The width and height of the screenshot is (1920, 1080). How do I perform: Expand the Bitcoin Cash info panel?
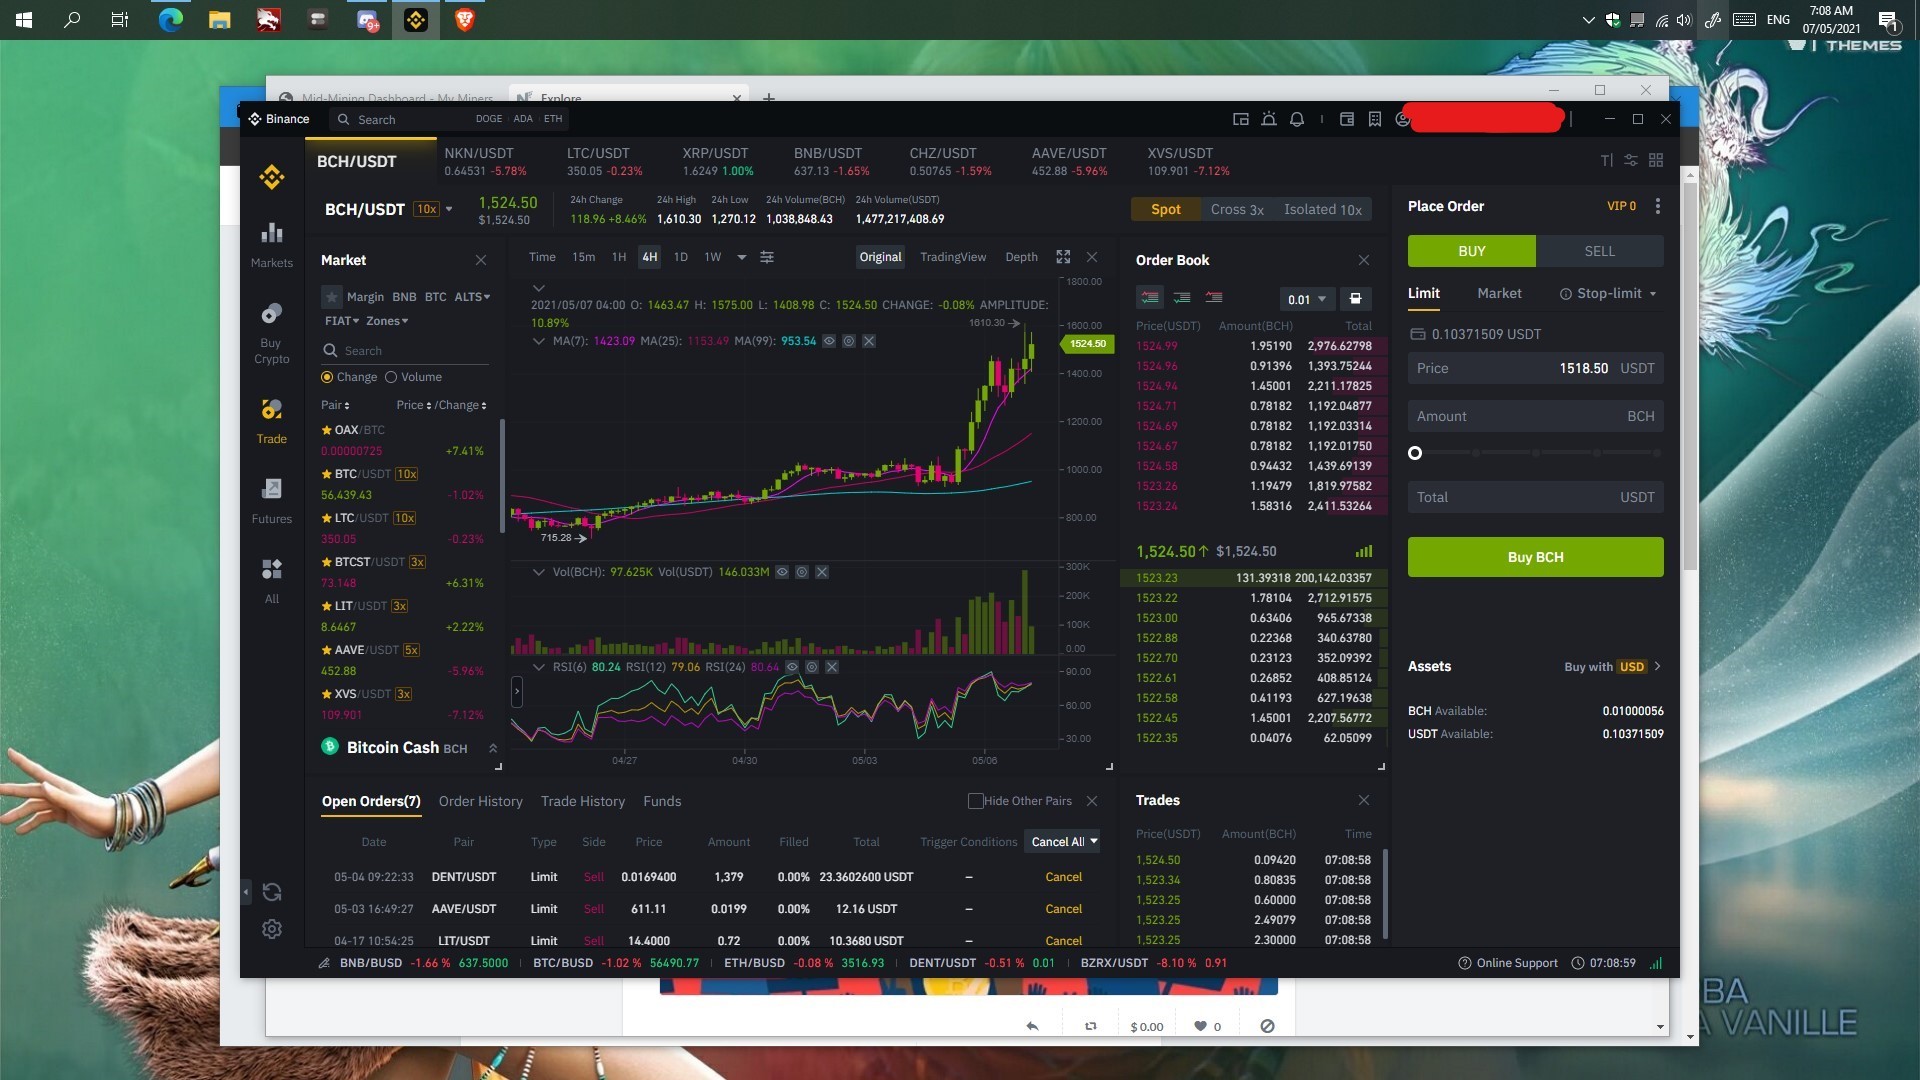(x=493, y=748)
